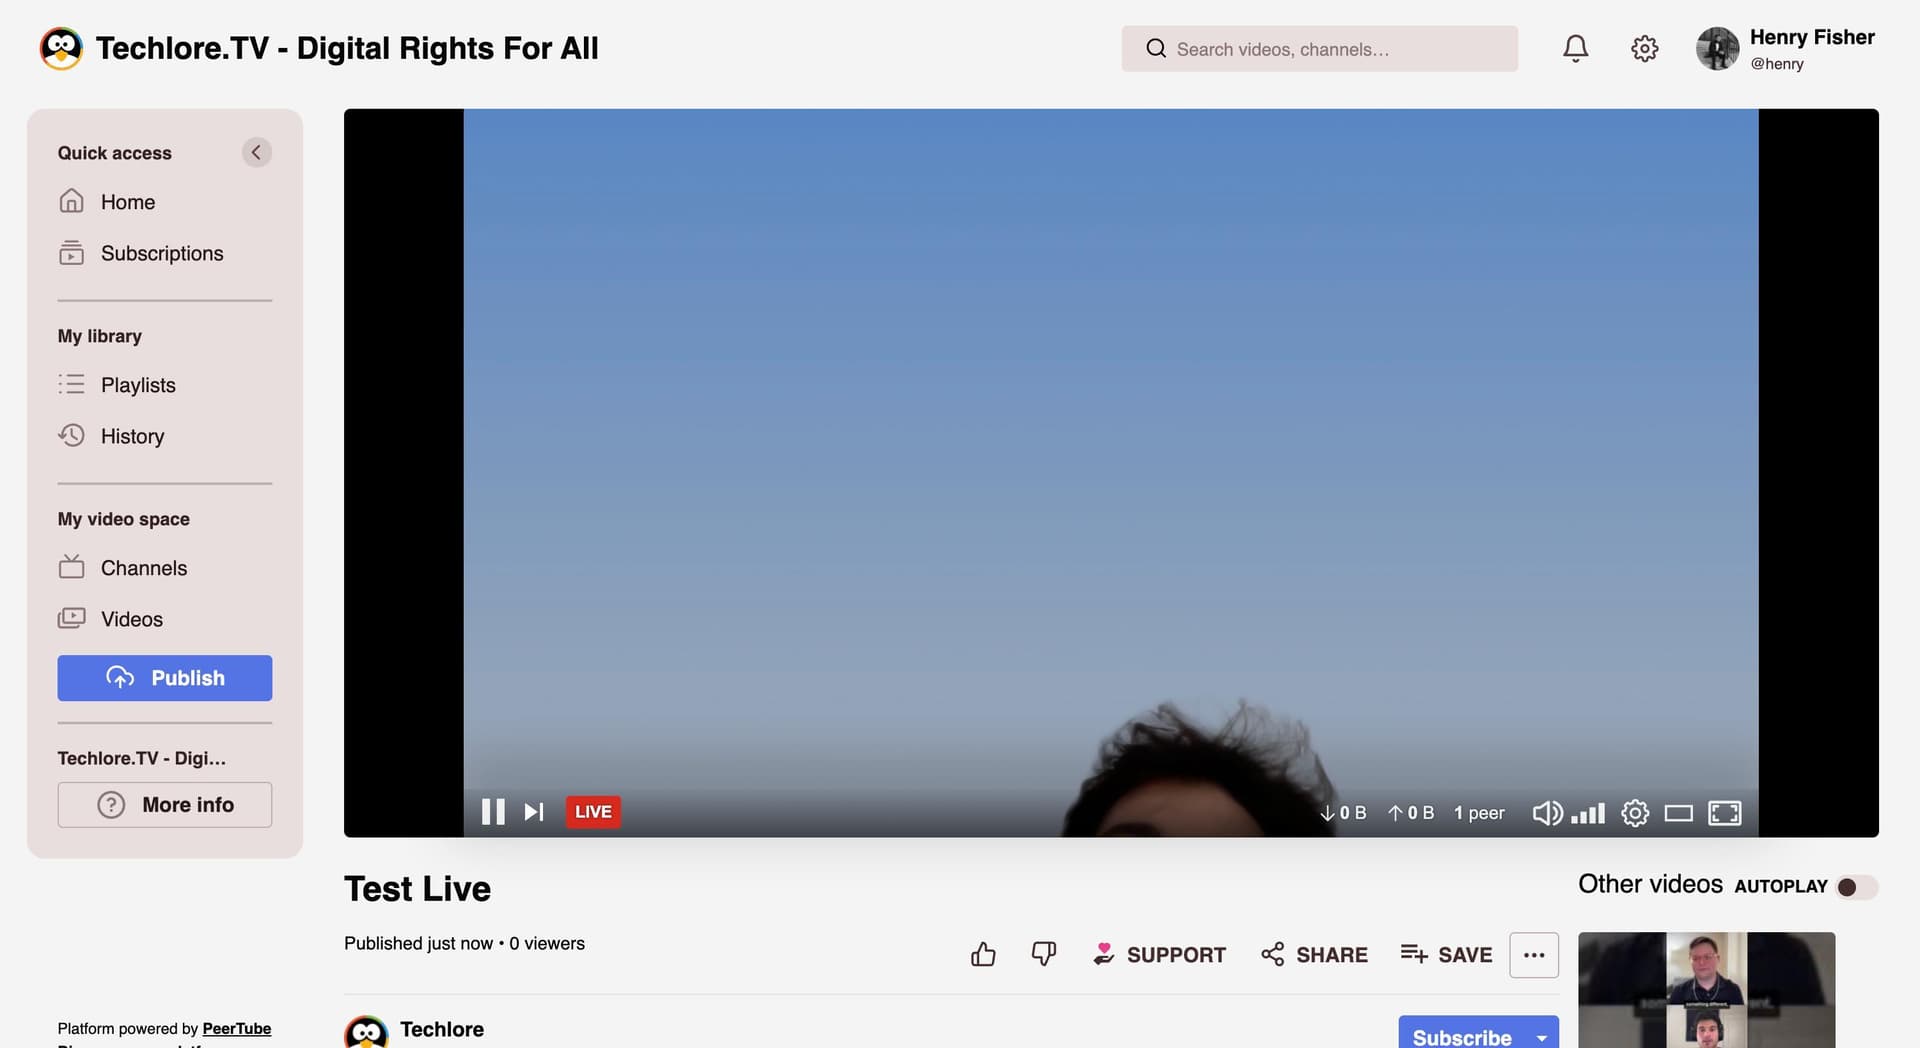Image resolution: width=1920 pixels, height=1048 pixels.
Task: Expand the Subscribe dropdown arrow
Action: (x=1542, y=1036)
